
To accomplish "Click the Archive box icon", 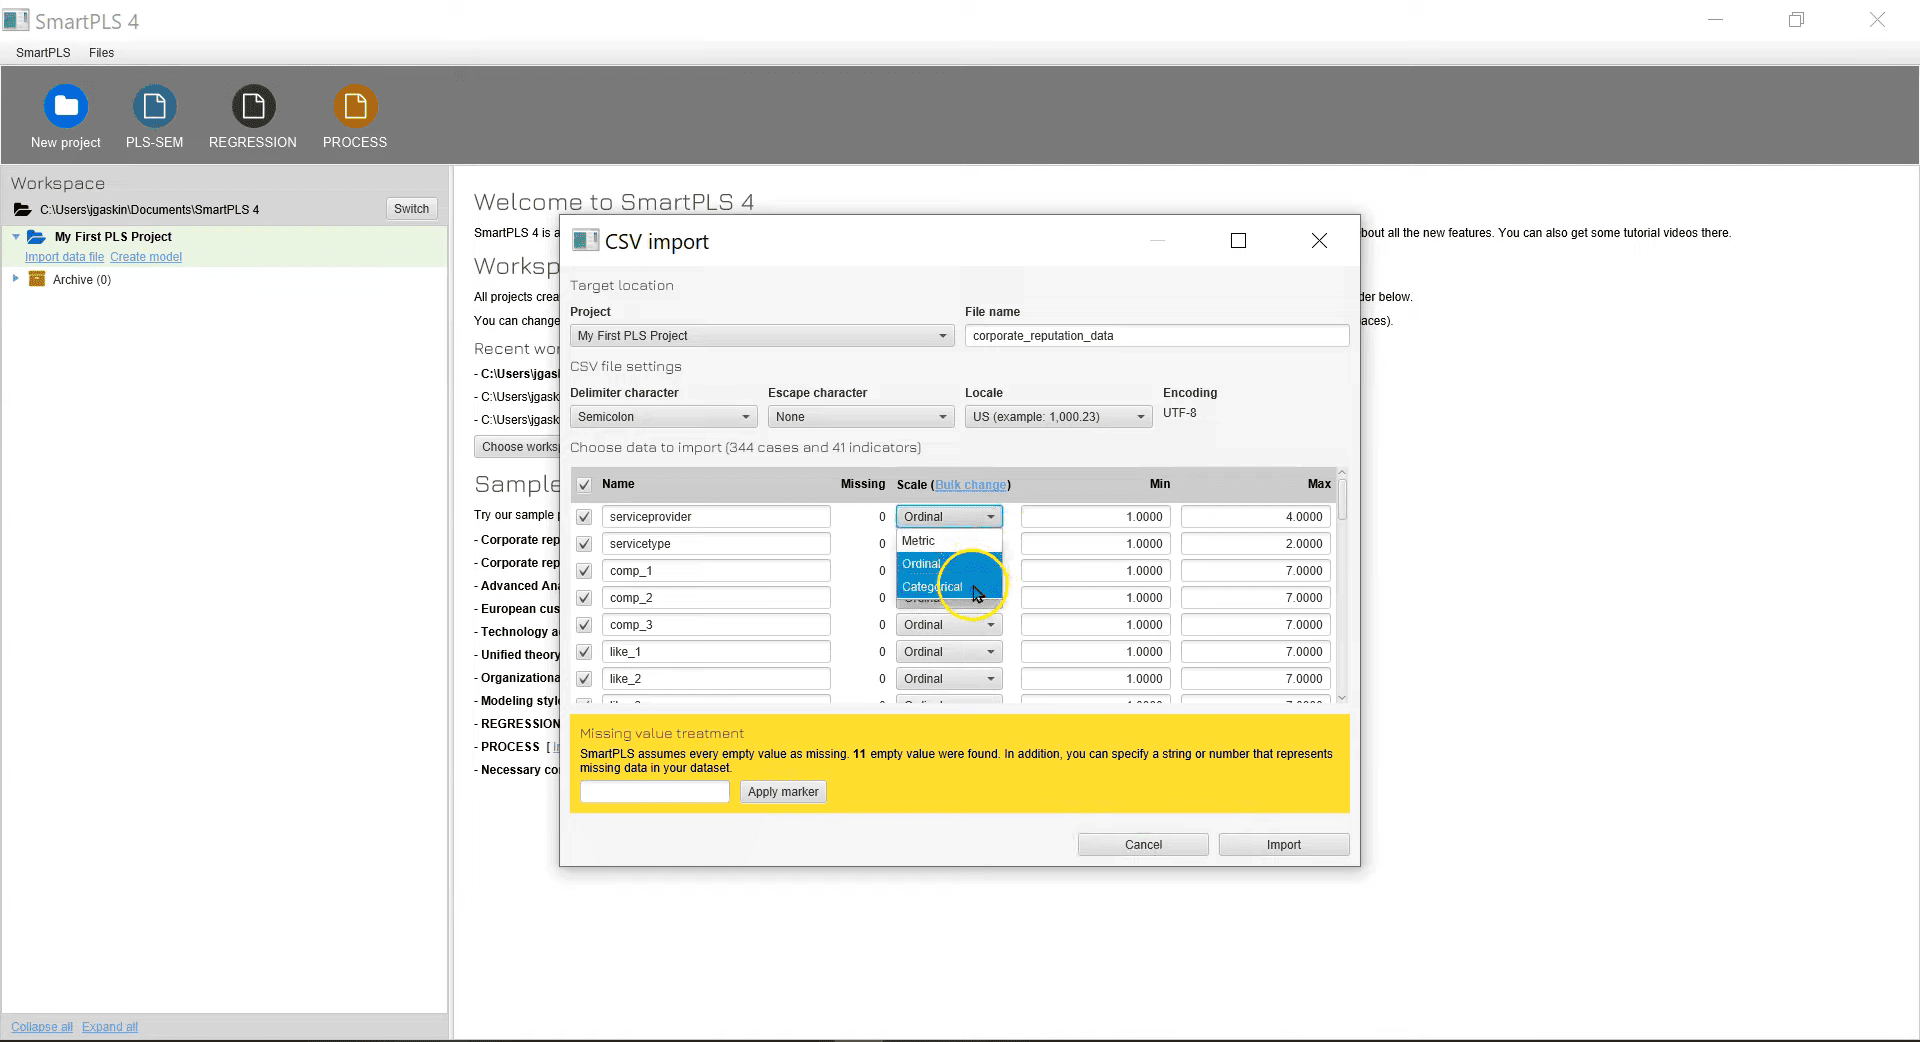I will 37,280.
